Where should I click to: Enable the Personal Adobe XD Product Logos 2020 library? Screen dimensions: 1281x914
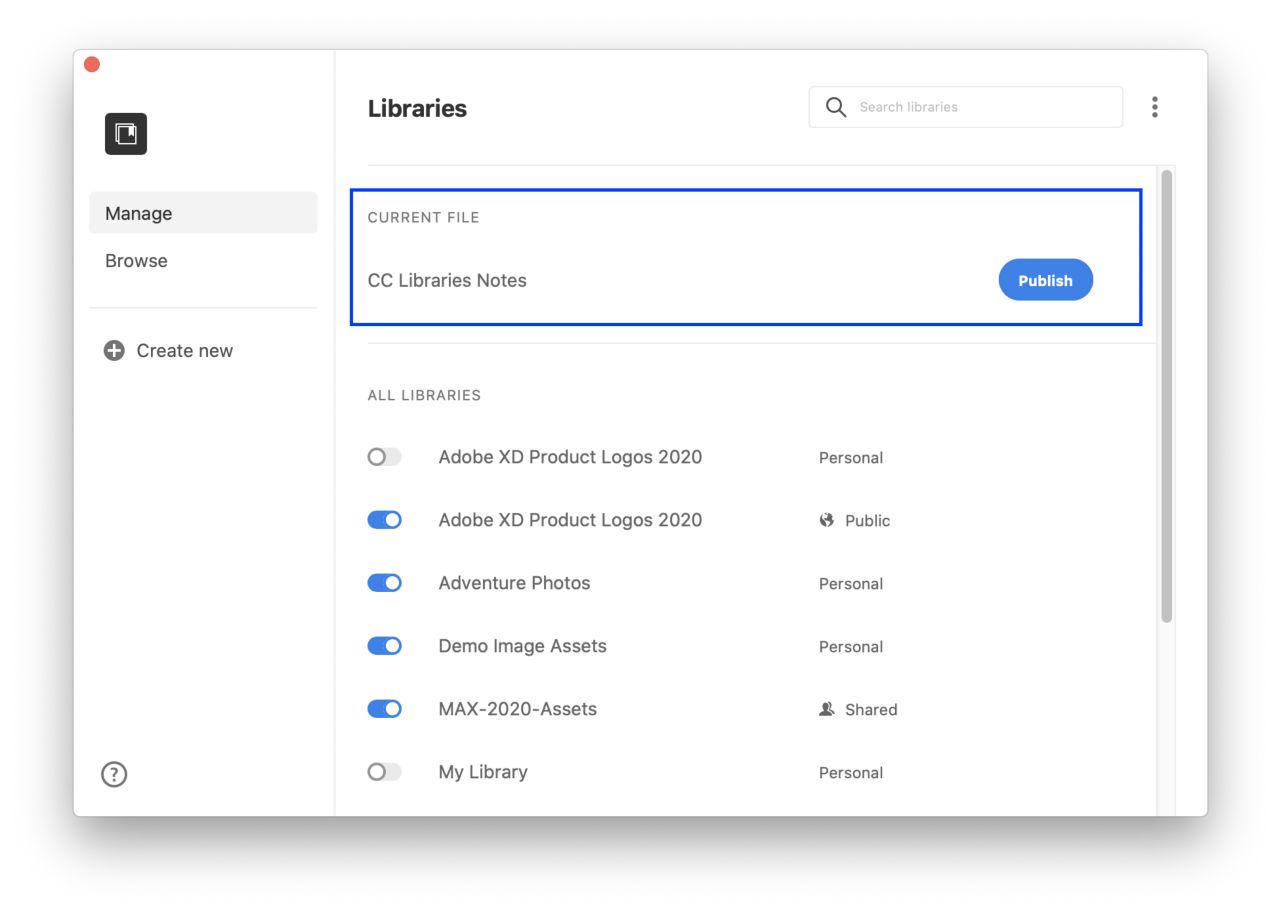384,456
